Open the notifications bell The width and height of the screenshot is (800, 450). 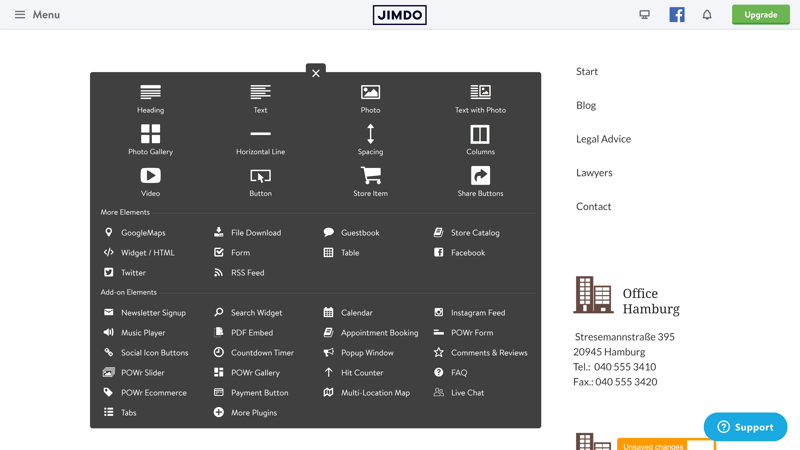(x=707, y=15)
